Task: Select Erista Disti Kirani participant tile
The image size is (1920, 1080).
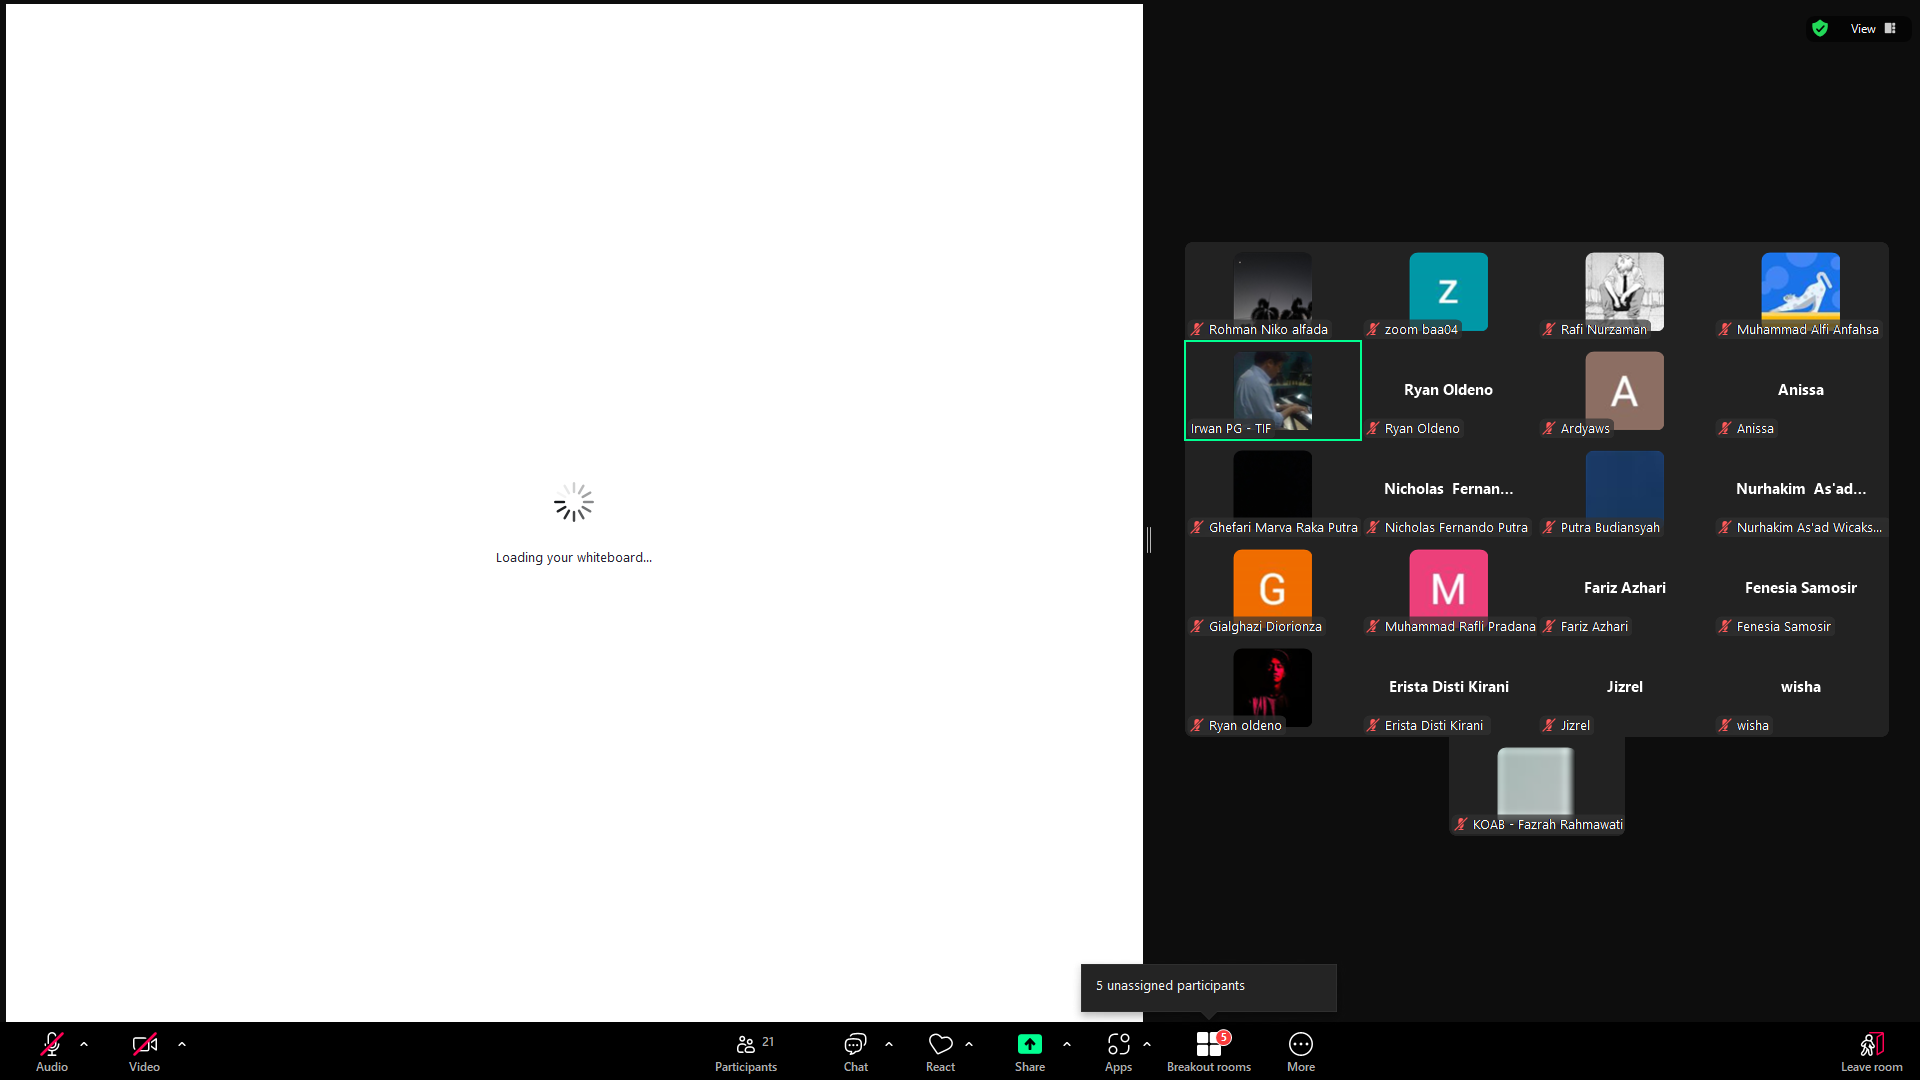Action: coord(1449,688)
